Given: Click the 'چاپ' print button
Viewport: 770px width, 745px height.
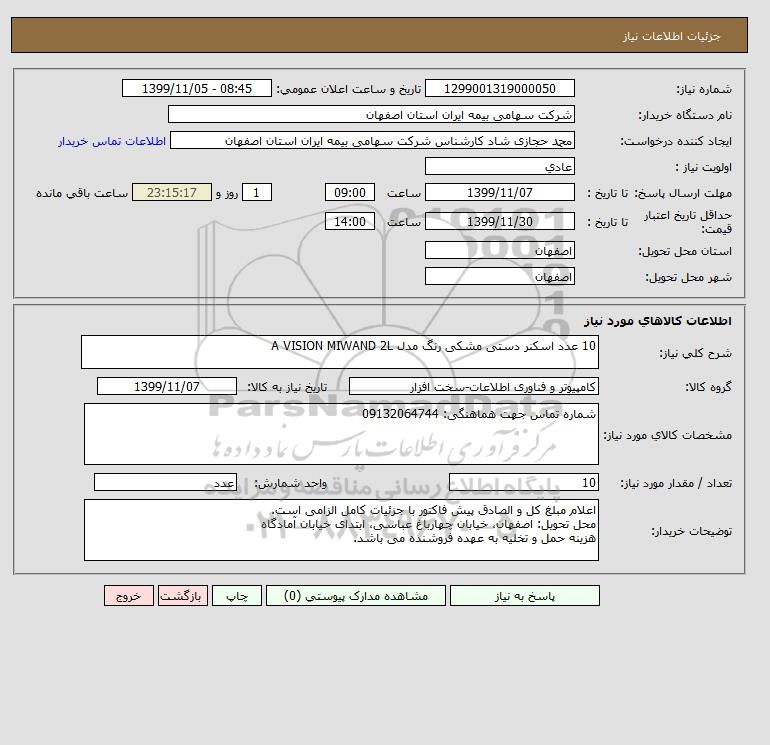Looking at the screenshot, I should click(x=237, y=596).
